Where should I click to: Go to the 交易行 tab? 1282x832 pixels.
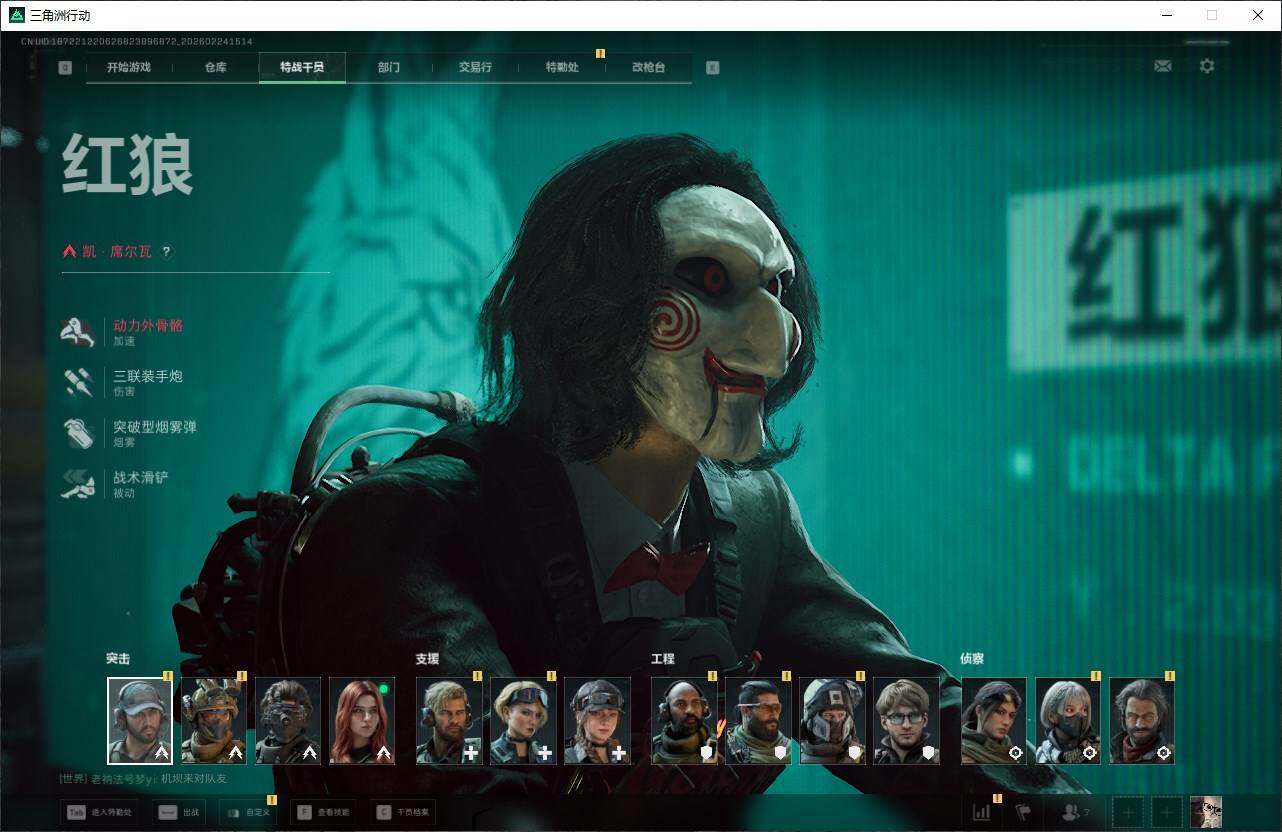point(475,68)
